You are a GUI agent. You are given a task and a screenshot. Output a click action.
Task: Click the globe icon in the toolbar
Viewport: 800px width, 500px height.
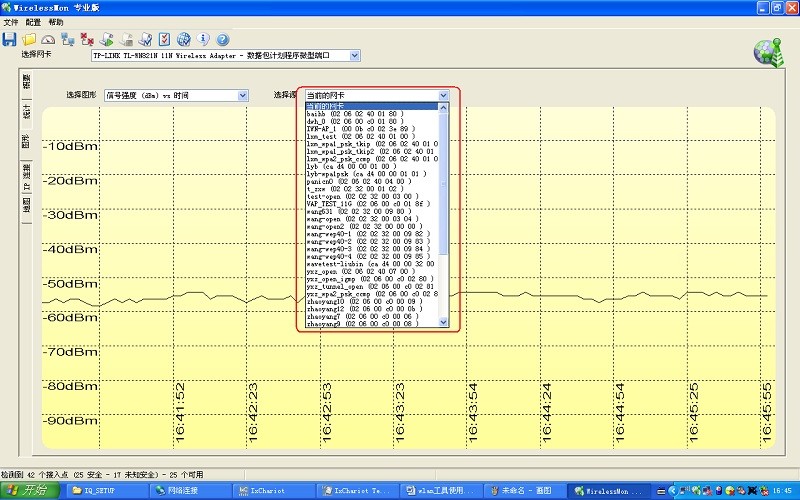(184, 39)
